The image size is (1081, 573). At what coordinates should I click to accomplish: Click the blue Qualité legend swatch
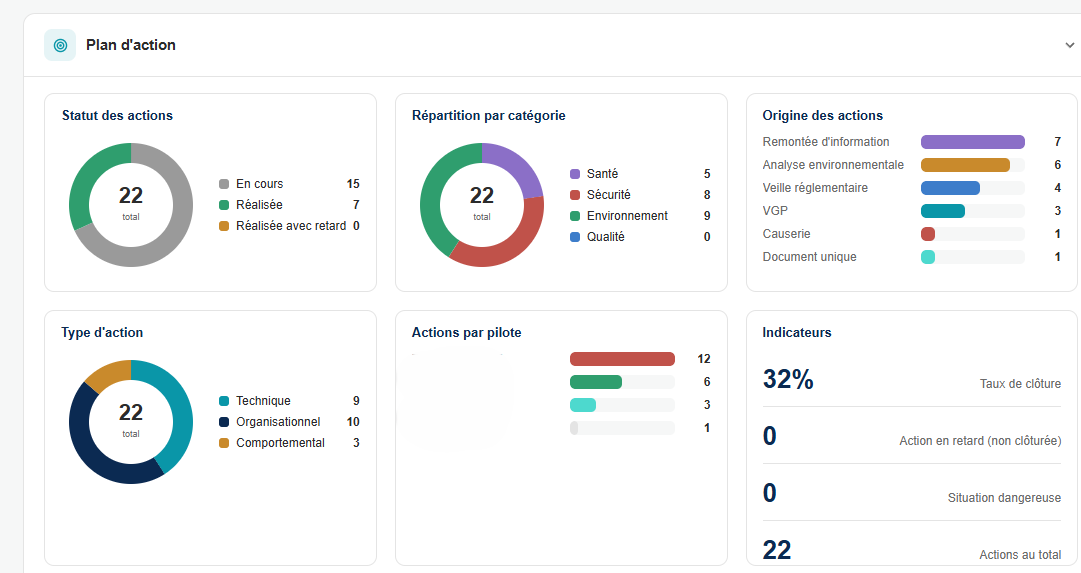(575, 237)
